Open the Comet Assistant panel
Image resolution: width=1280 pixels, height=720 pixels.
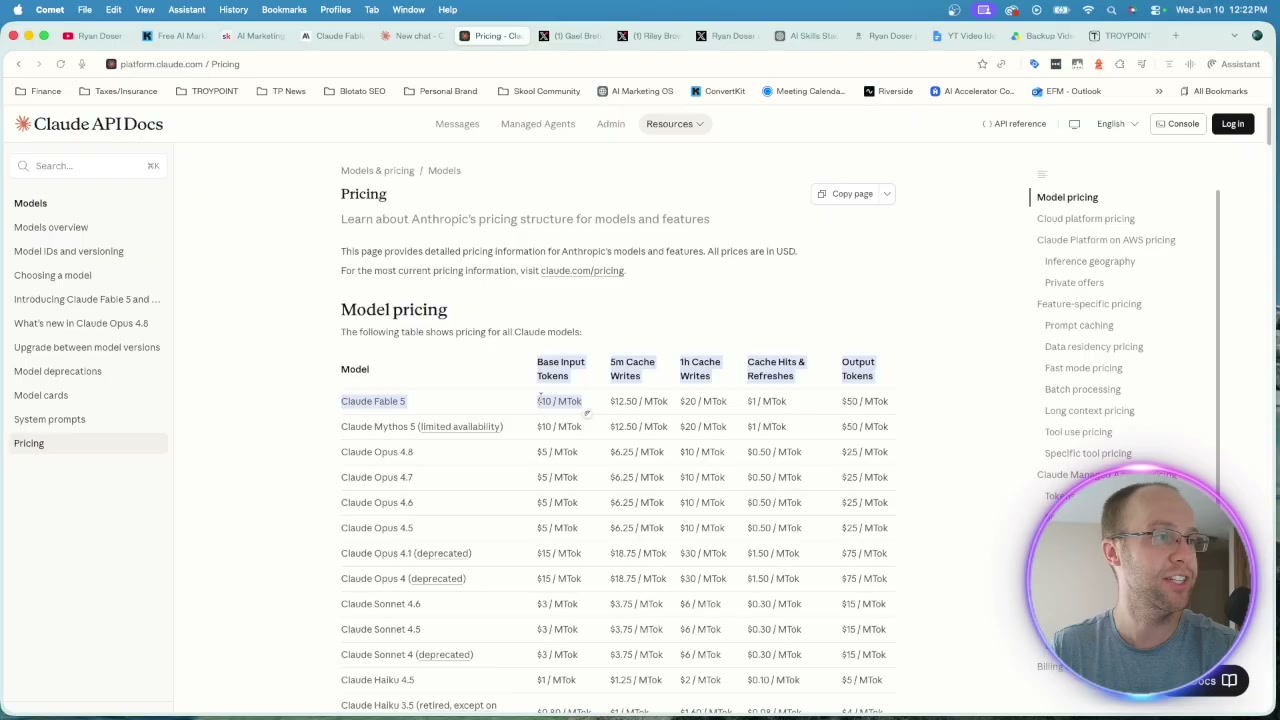[1233, 64]
